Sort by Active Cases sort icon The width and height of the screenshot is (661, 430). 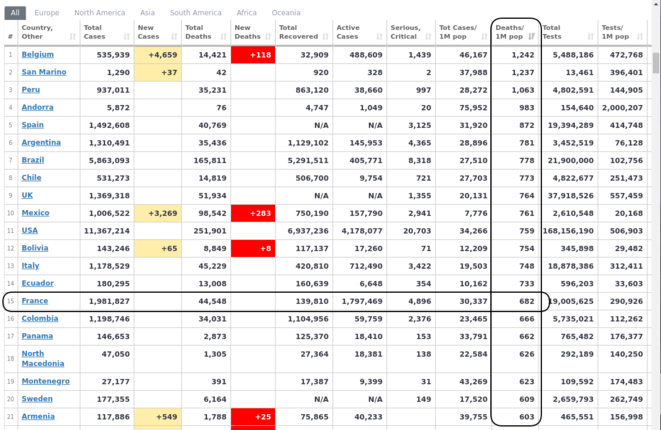coord(379,37)
